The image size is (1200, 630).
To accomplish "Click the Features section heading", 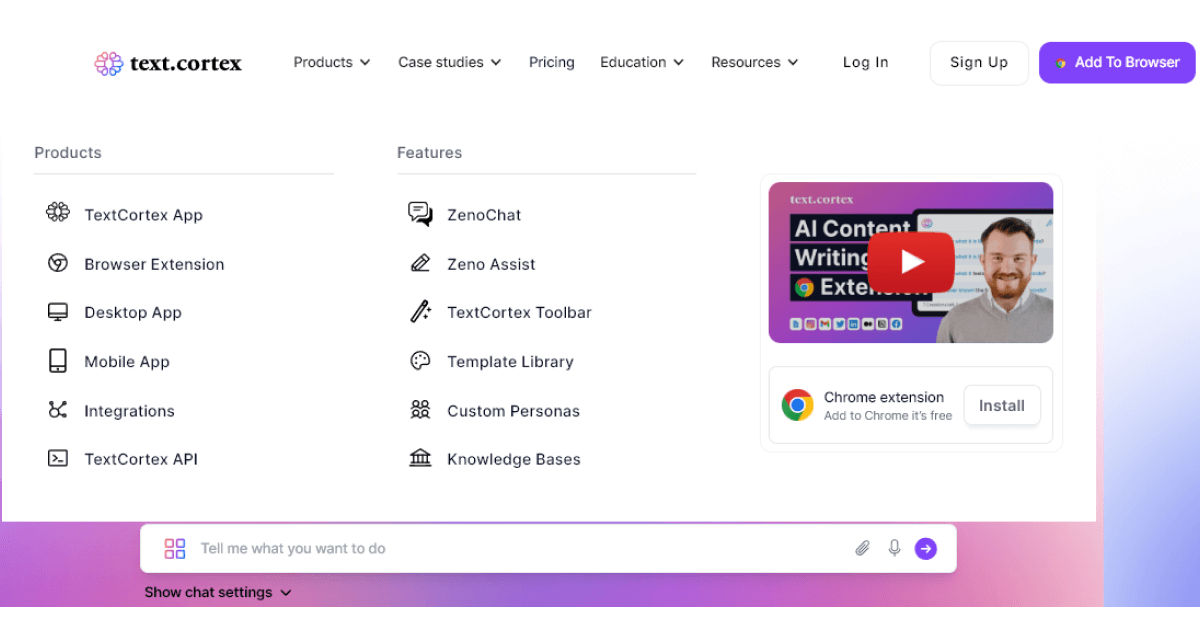I will pyautogui.click(x=429, y=152).
